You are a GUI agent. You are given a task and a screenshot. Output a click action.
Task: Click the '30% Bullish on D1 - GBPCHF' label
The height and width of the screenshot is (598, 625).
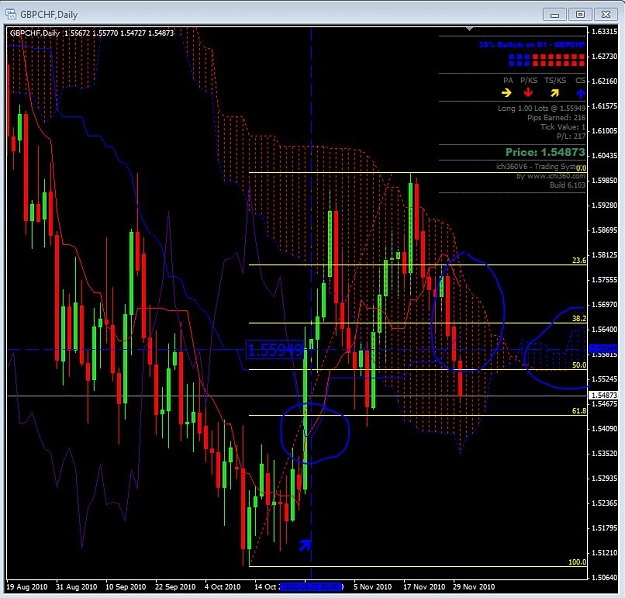pyautogui.click(x=532, y=45)
